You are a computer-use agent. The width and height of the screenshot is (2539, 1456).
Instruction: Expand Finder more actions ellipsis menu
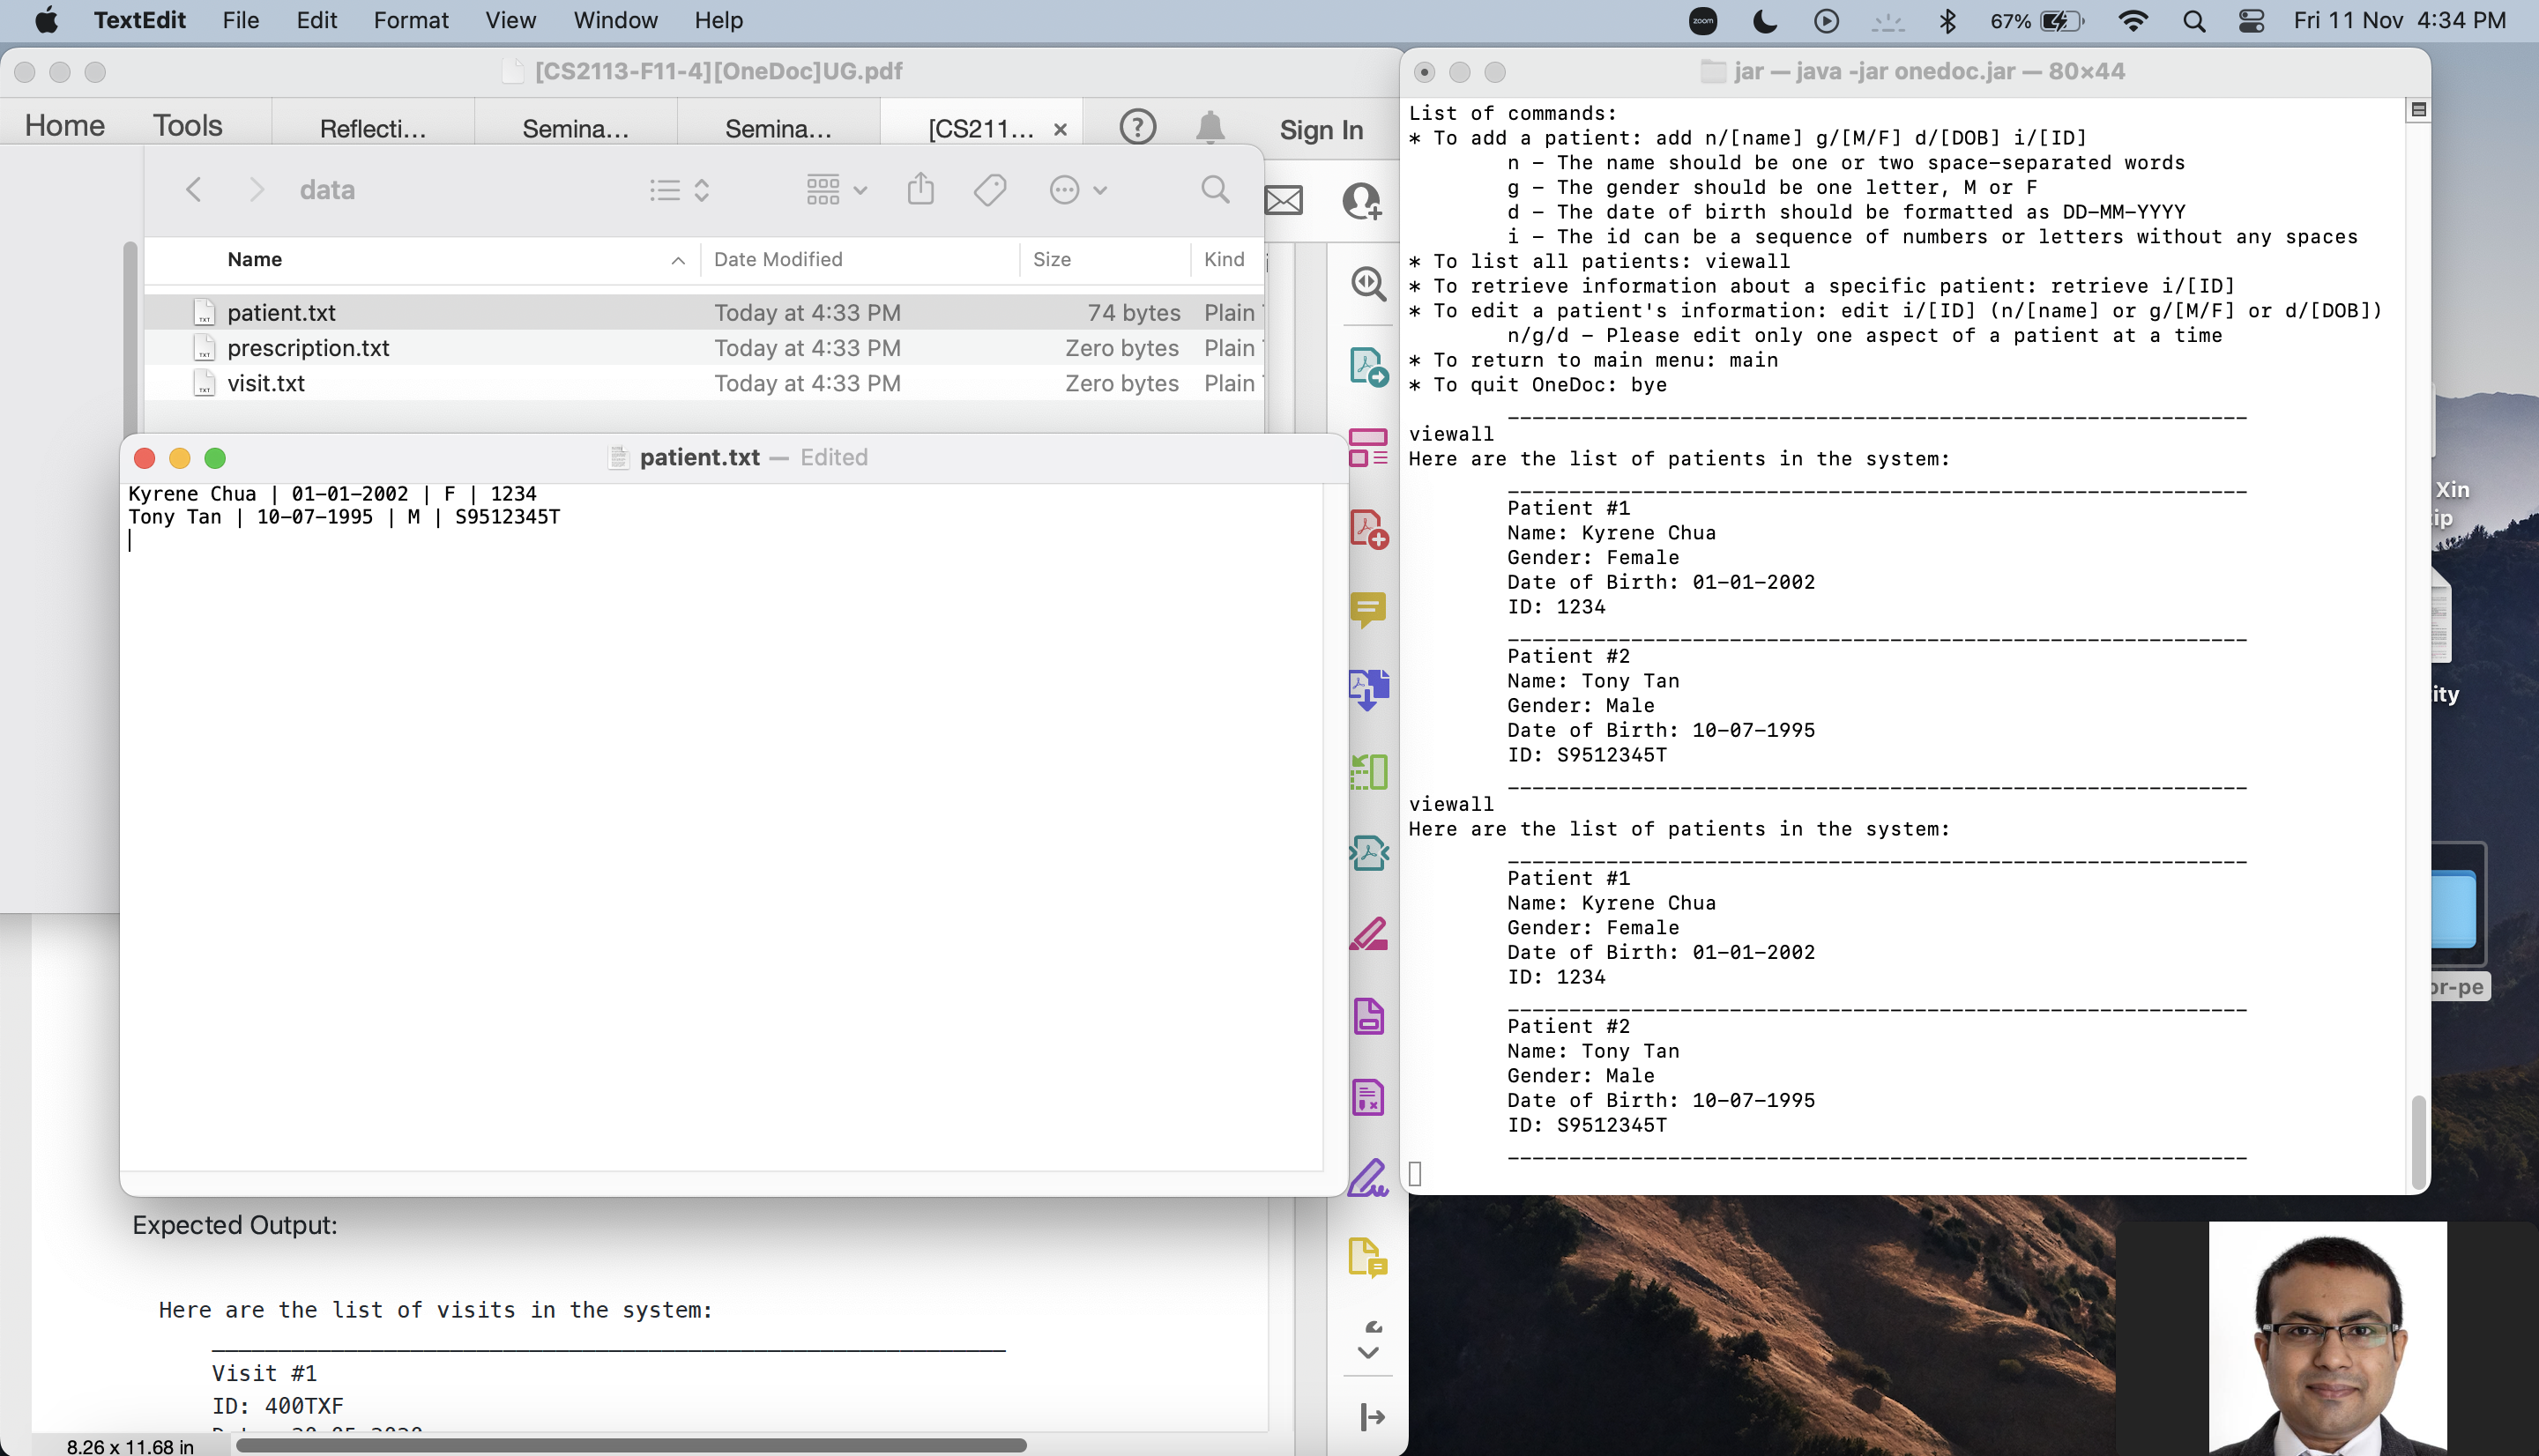coord(1077,190)
